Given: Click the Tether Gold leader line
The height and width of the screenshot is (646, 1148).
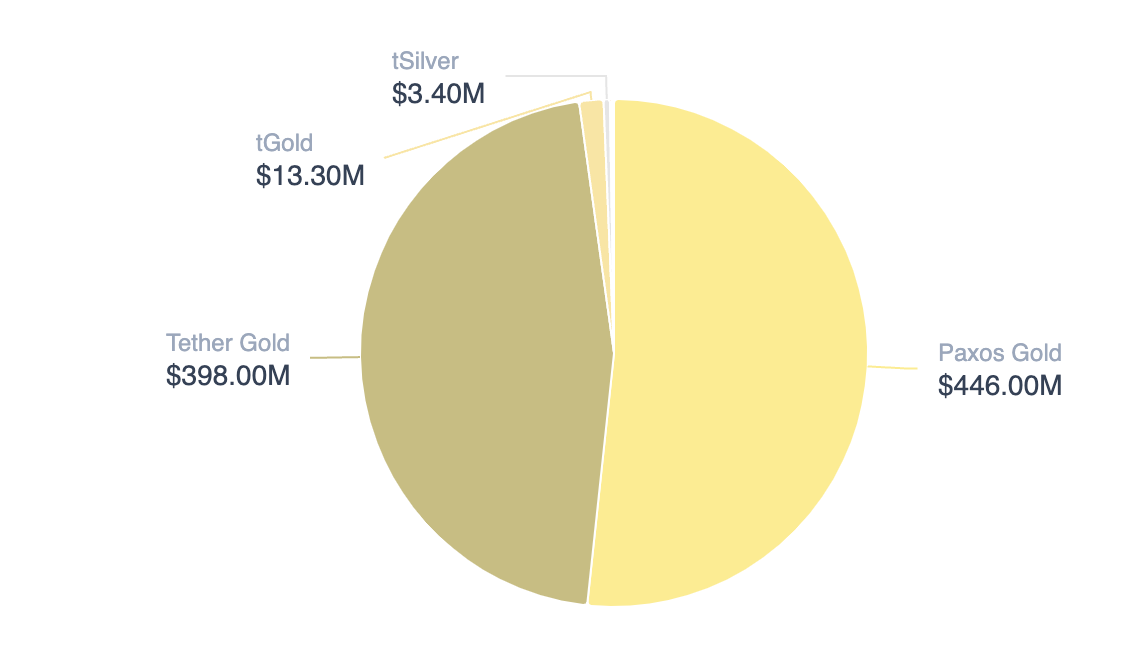Looking at the screenshot, I should pyautogui.click(x=335, y=357).
